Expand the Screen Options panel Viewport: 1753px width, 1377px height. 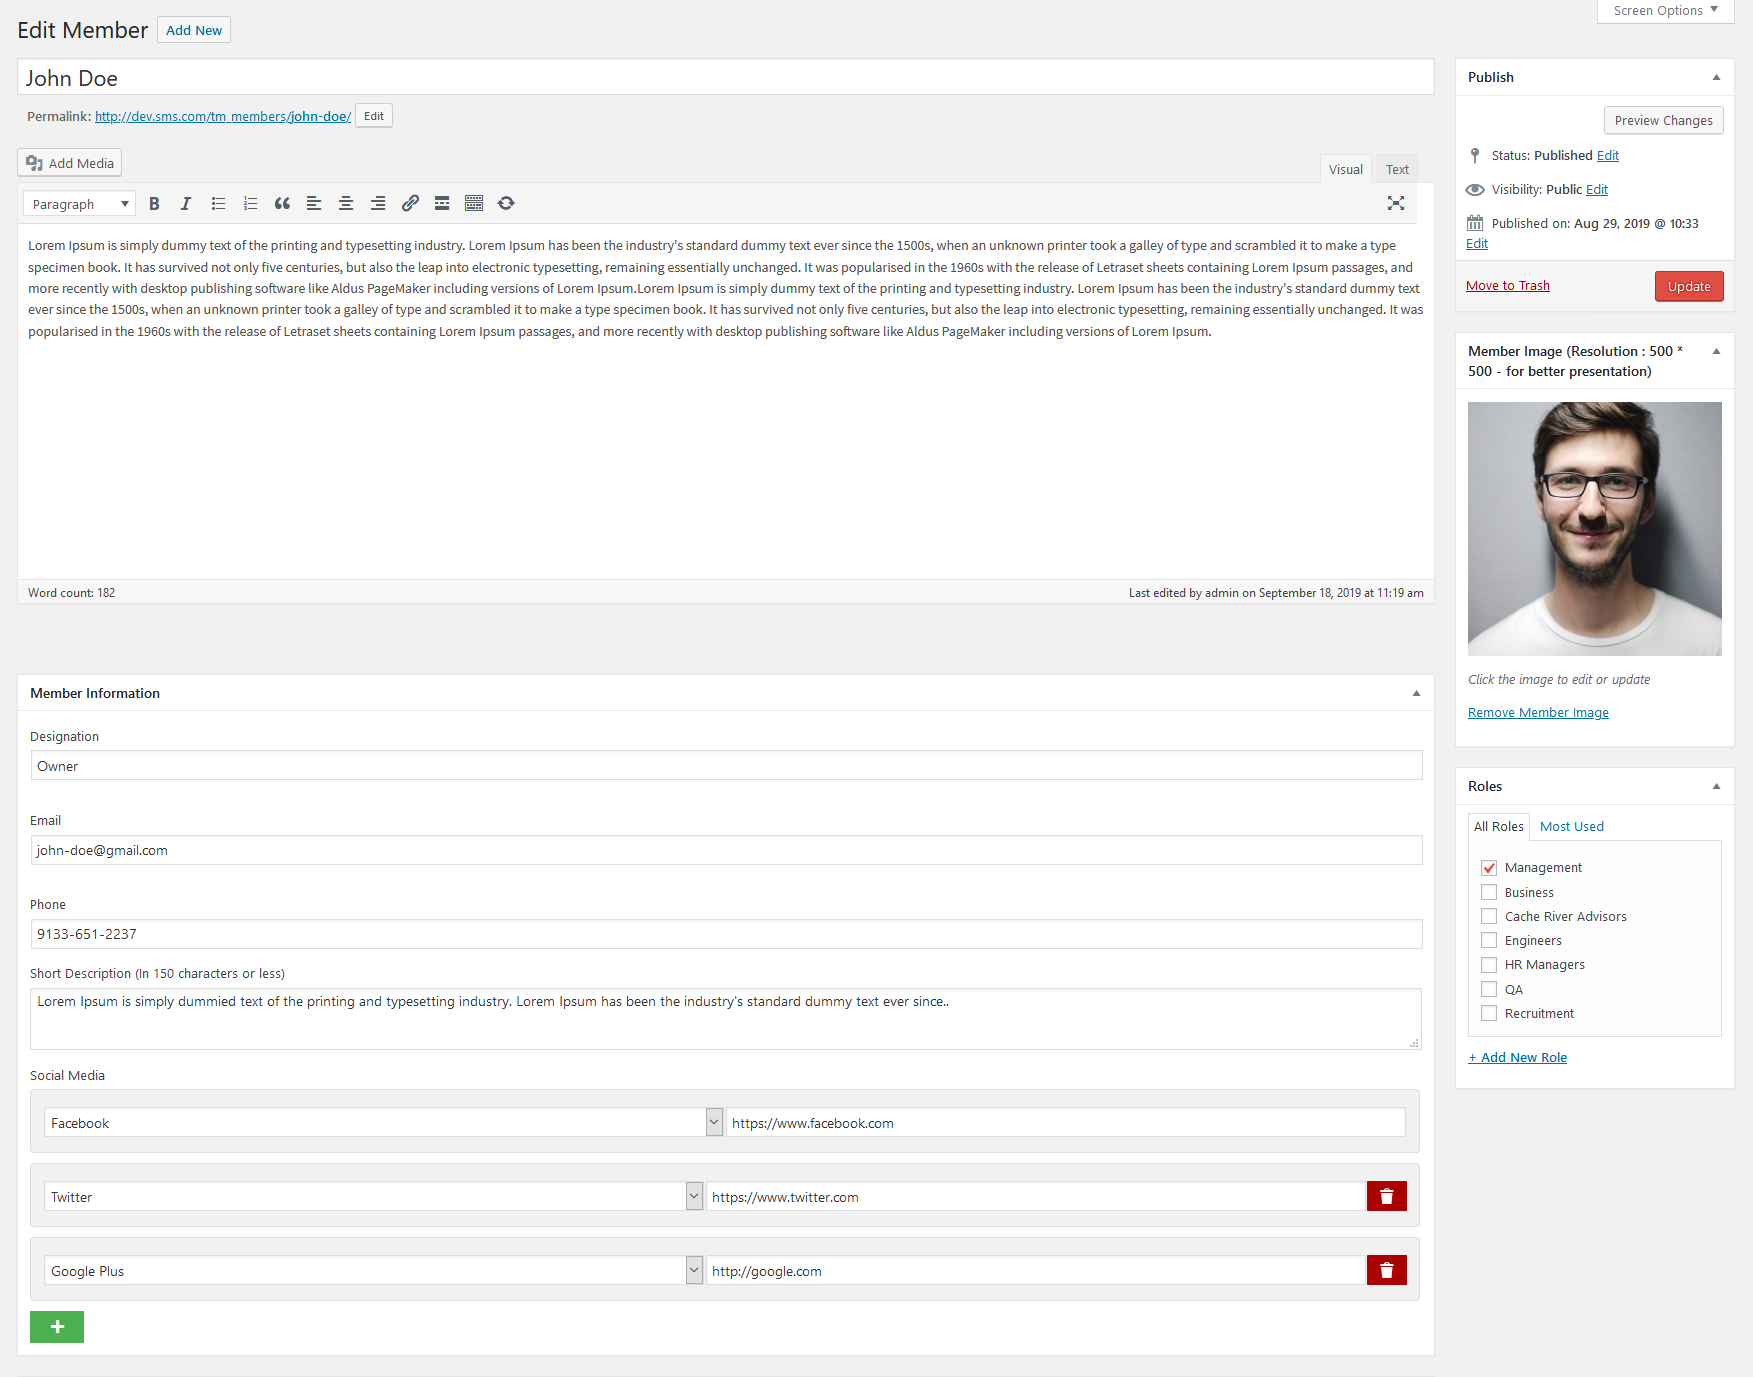pos(1665,11)
